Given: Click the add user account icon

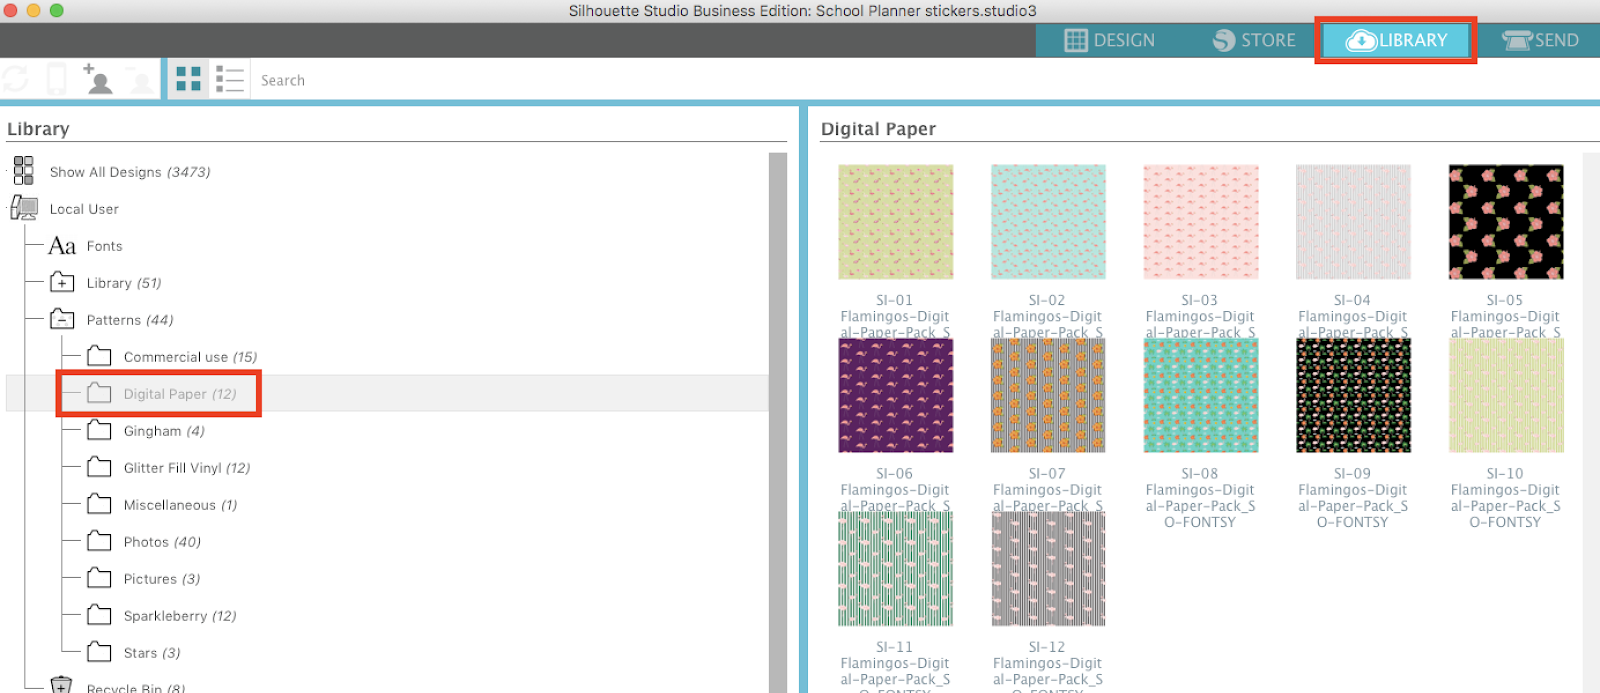Looking at the screenshot, I should click(x=98, y=79).
